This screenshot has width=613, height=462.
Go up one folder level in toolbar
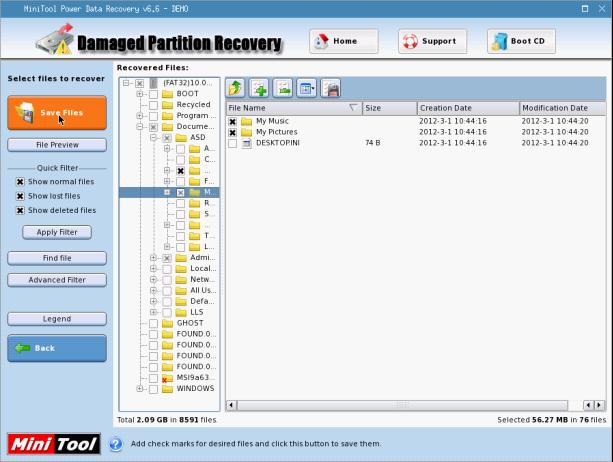(235, 88)
